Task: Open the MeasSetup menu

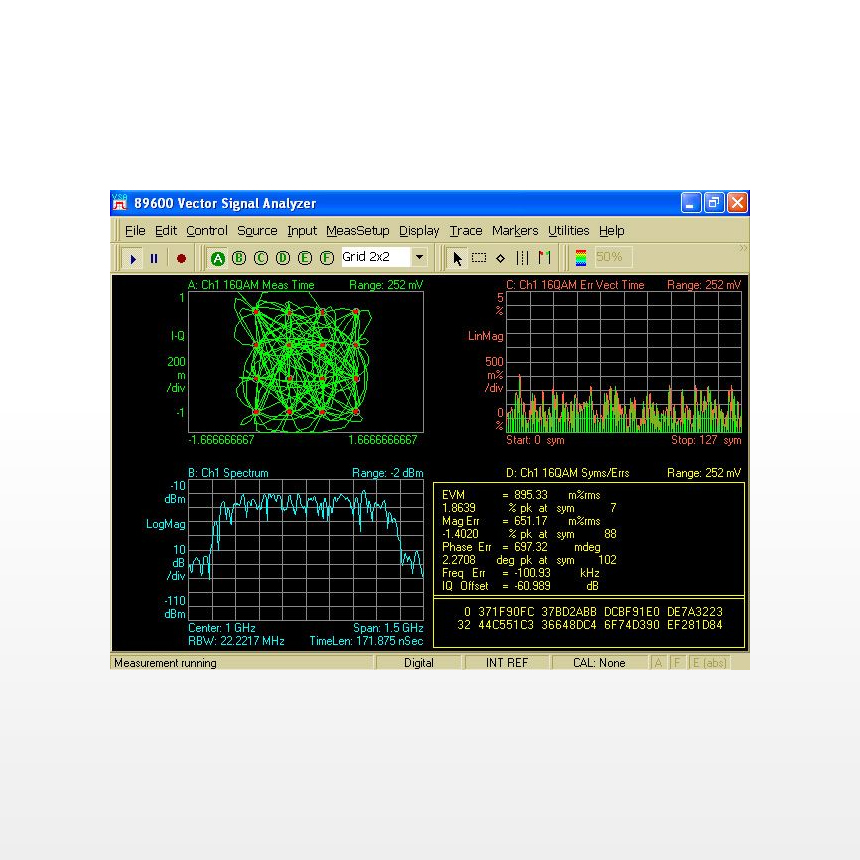Action: pyautogui.click(x=358, y=231)
